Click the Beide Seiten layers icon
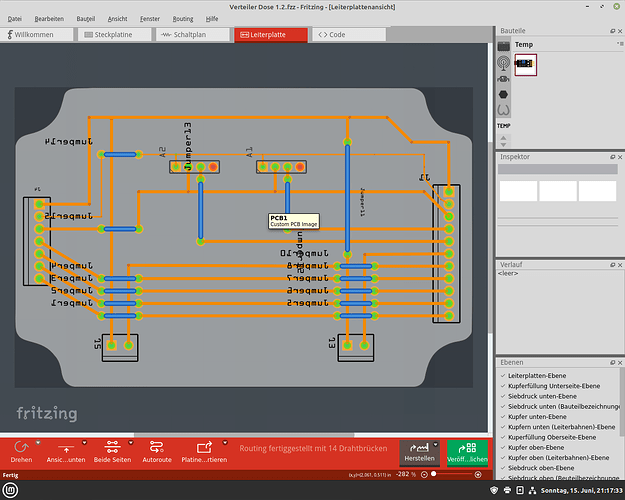625x500 pixels. coord(112,447)
